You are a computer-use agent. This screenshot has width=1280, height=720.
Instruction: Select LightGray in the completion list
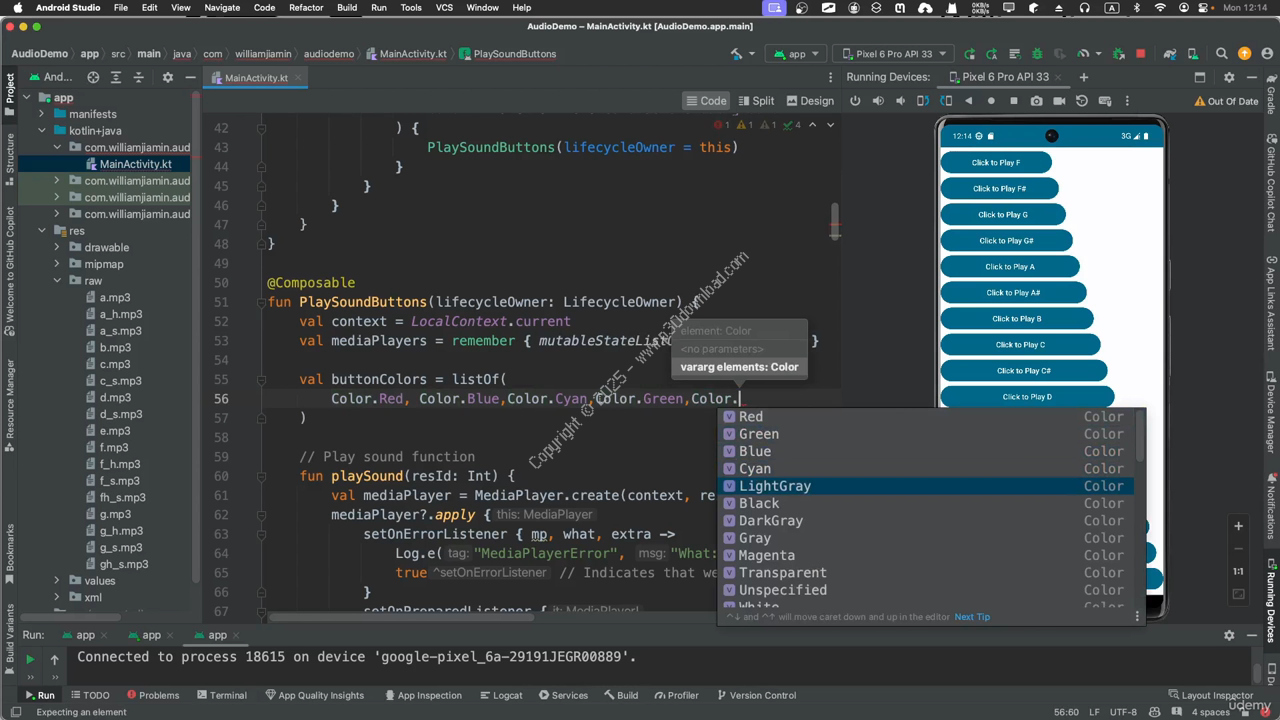click(x=928, y=486)
